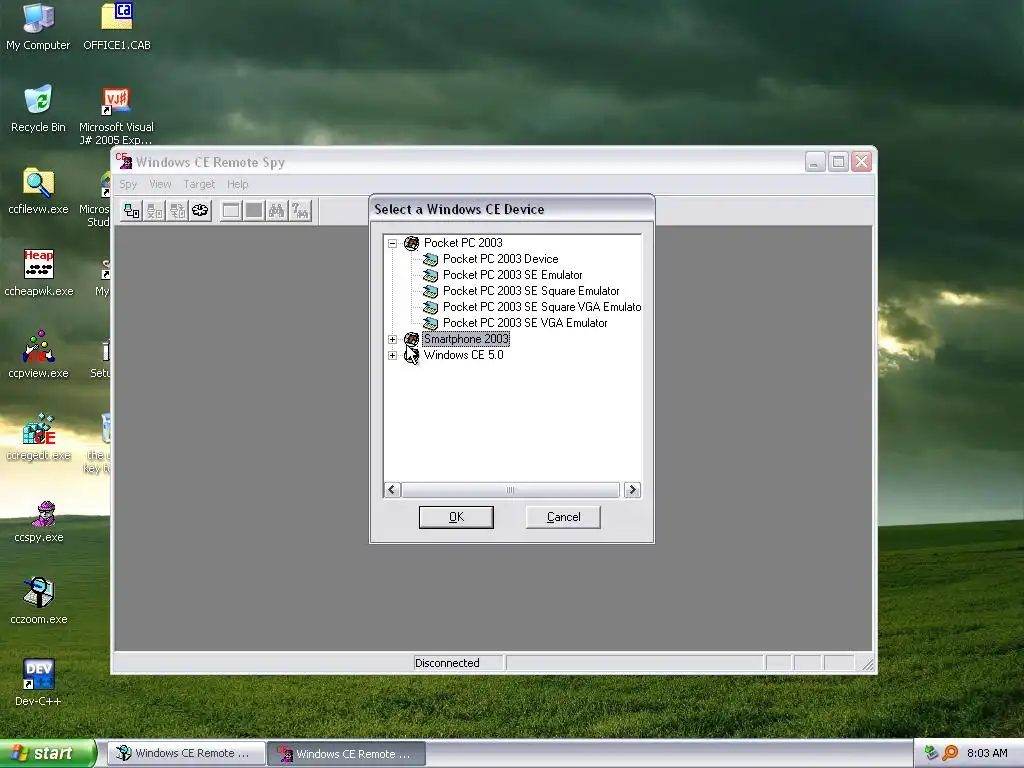Select Pocket PC 2003 SE Square Emulator entry
This screenshot has height=768, width=1024.
tap(531, 291)
